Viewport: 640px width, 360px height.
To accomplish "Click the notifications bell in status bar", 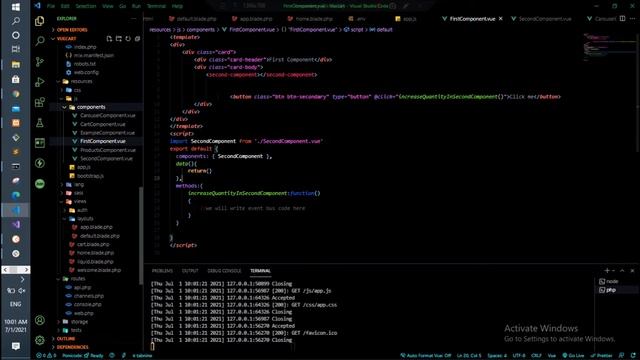I will 633,356.
